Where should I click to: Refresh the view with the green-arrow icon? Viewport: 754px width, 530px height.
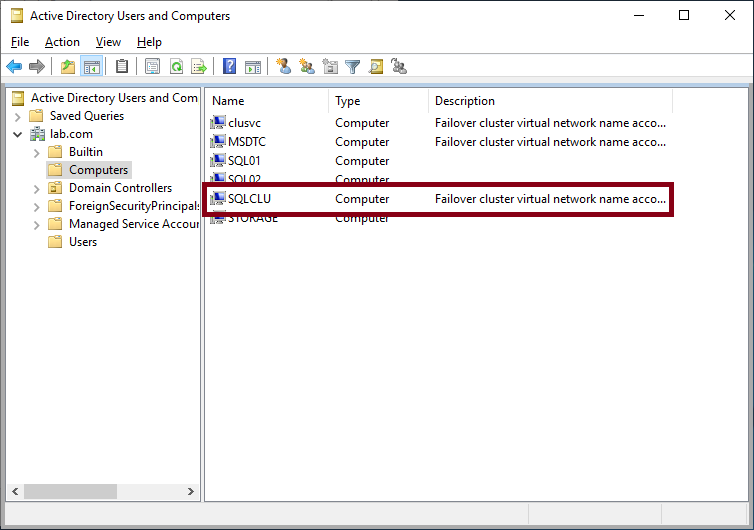[x=176, y=66]
